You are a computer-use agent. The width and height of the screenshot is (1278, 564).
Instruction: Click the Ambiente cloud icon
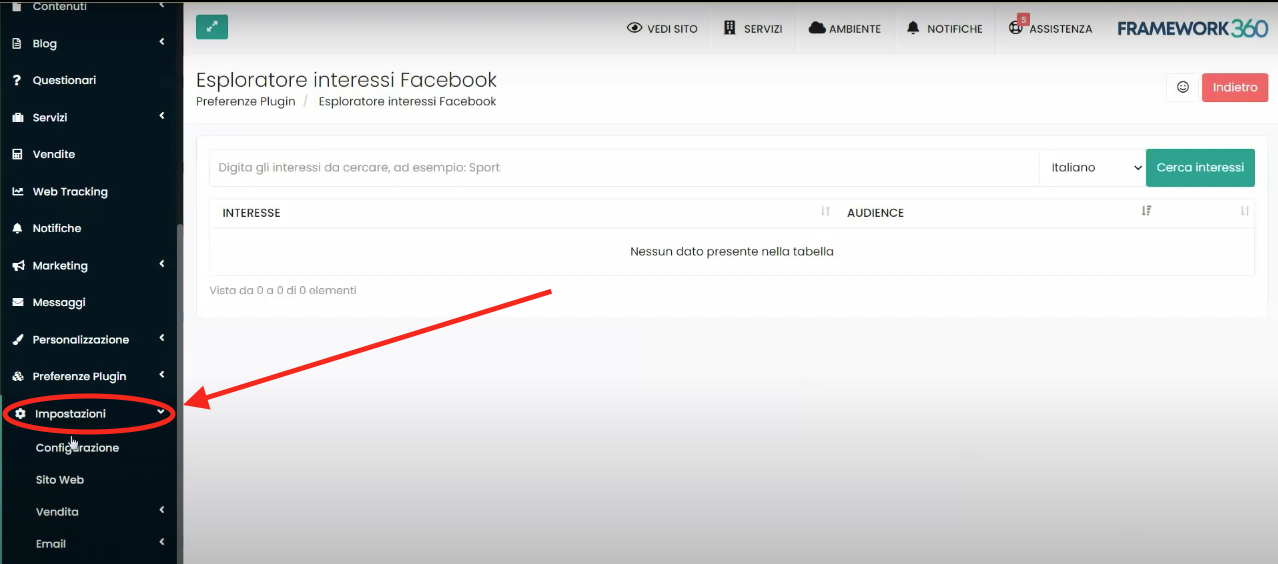click(x=817, y=28)
